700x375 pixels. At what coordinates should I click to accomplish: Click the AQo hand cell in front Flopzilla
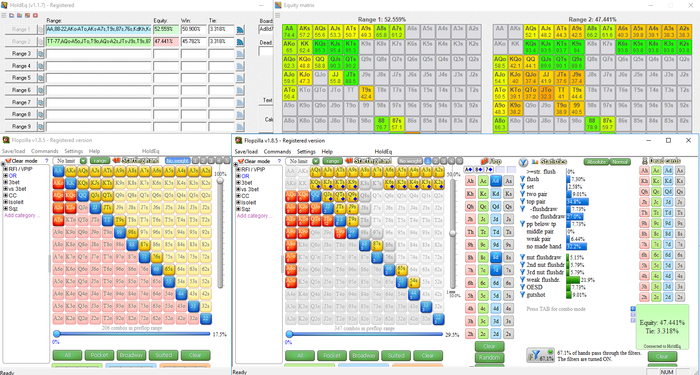pyautogui.click(x=291, y=195)
